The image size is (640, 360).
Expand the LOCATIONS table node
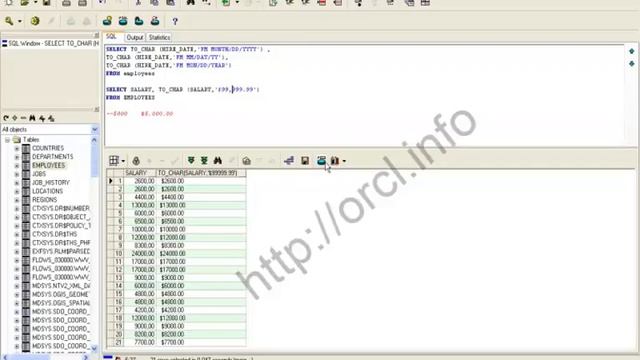(17, 191)
